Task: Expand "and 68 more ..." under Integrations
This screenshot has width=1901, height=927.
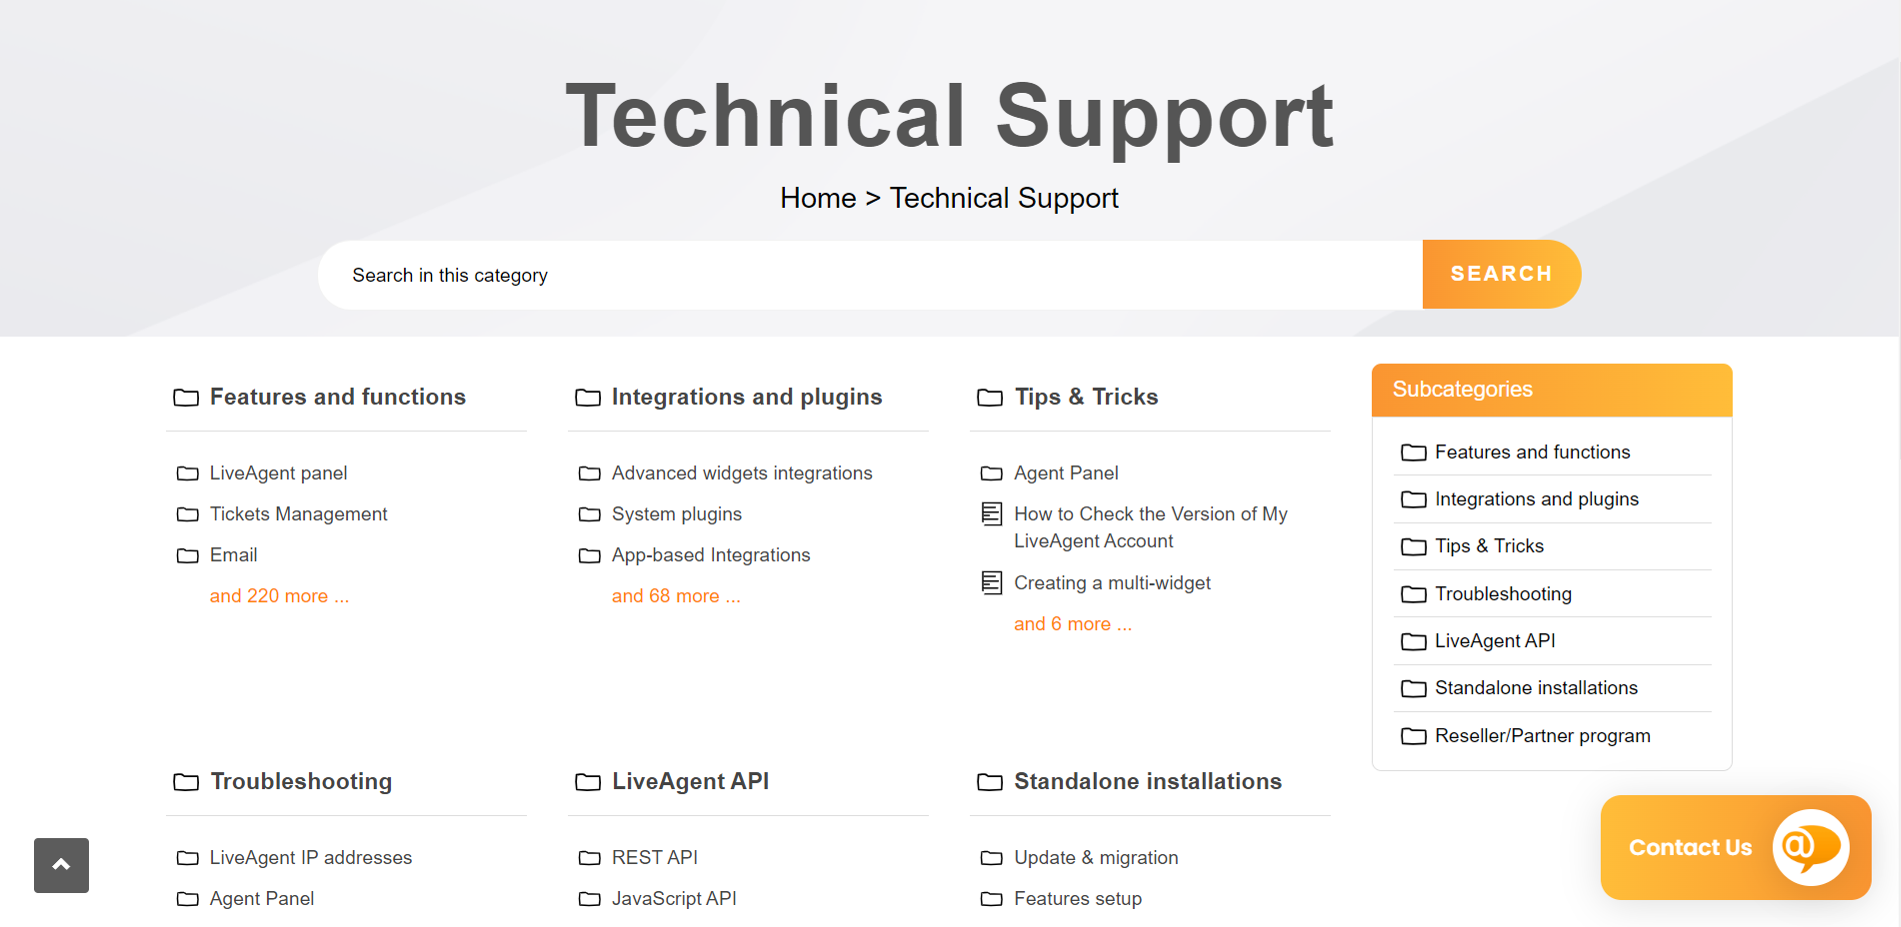Action: tap(676, 596)
